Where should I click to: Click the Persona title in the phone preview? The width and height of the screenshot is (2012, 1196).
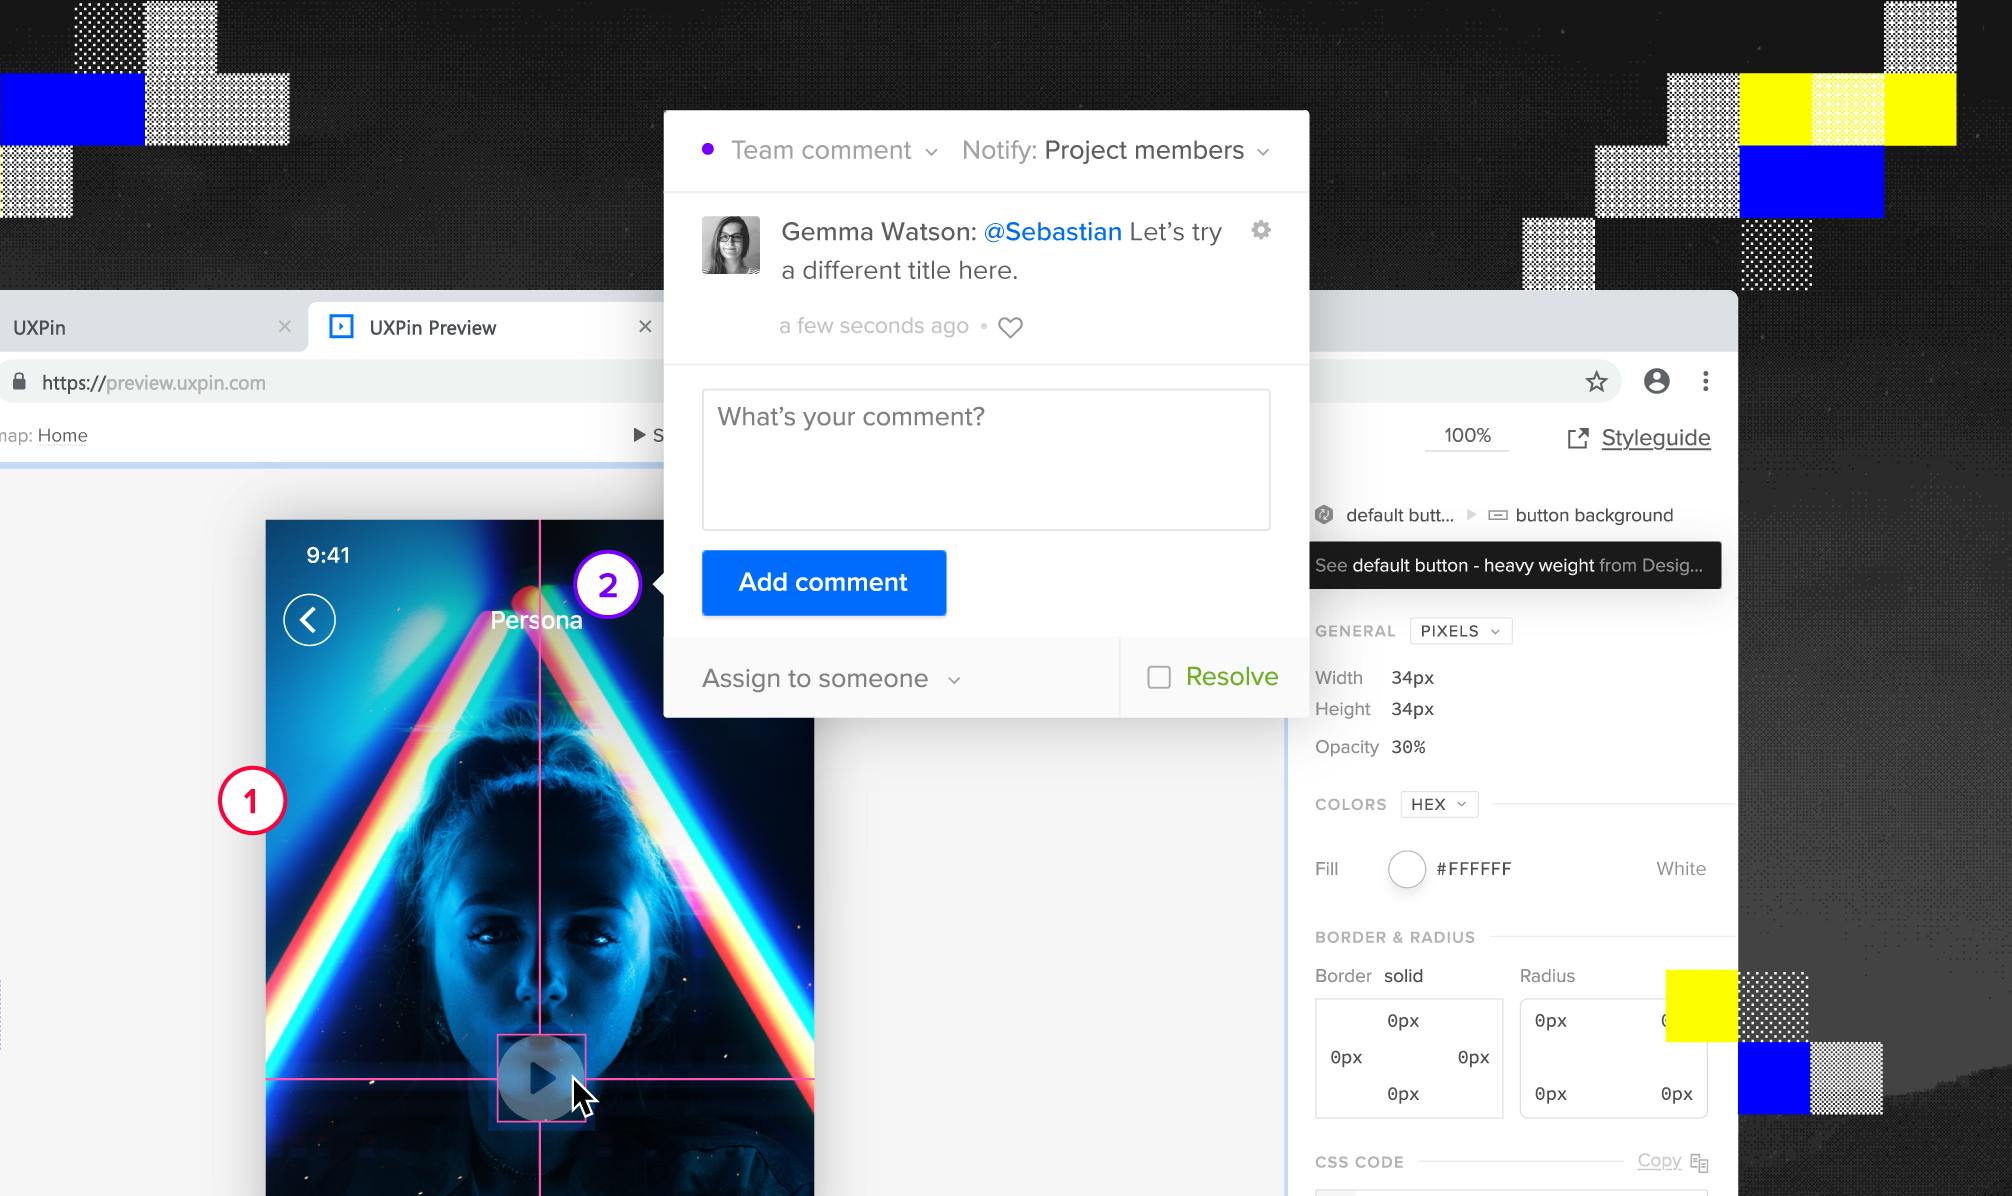click(x=536, y=621)
